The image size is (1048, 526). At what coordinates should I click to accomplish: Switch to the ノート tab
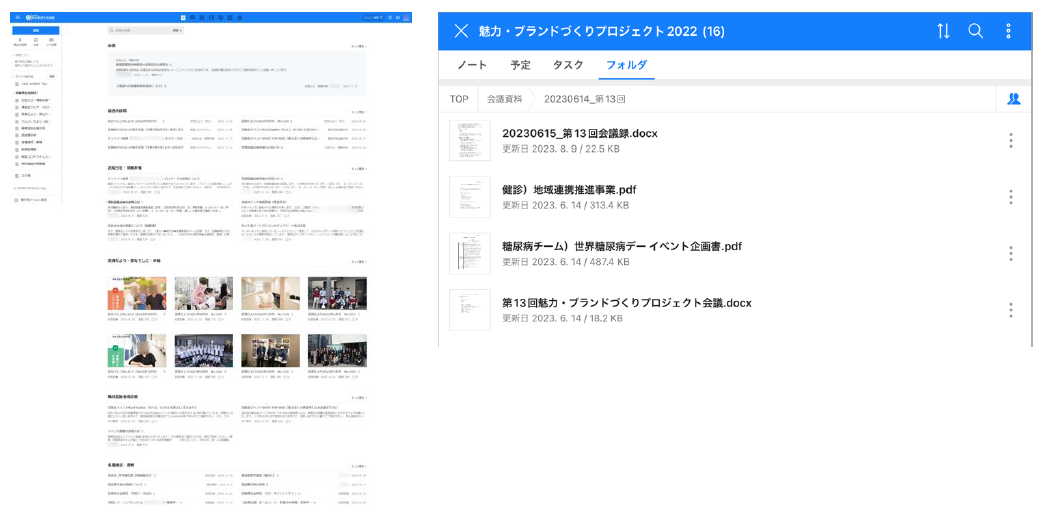pos(472,65)
